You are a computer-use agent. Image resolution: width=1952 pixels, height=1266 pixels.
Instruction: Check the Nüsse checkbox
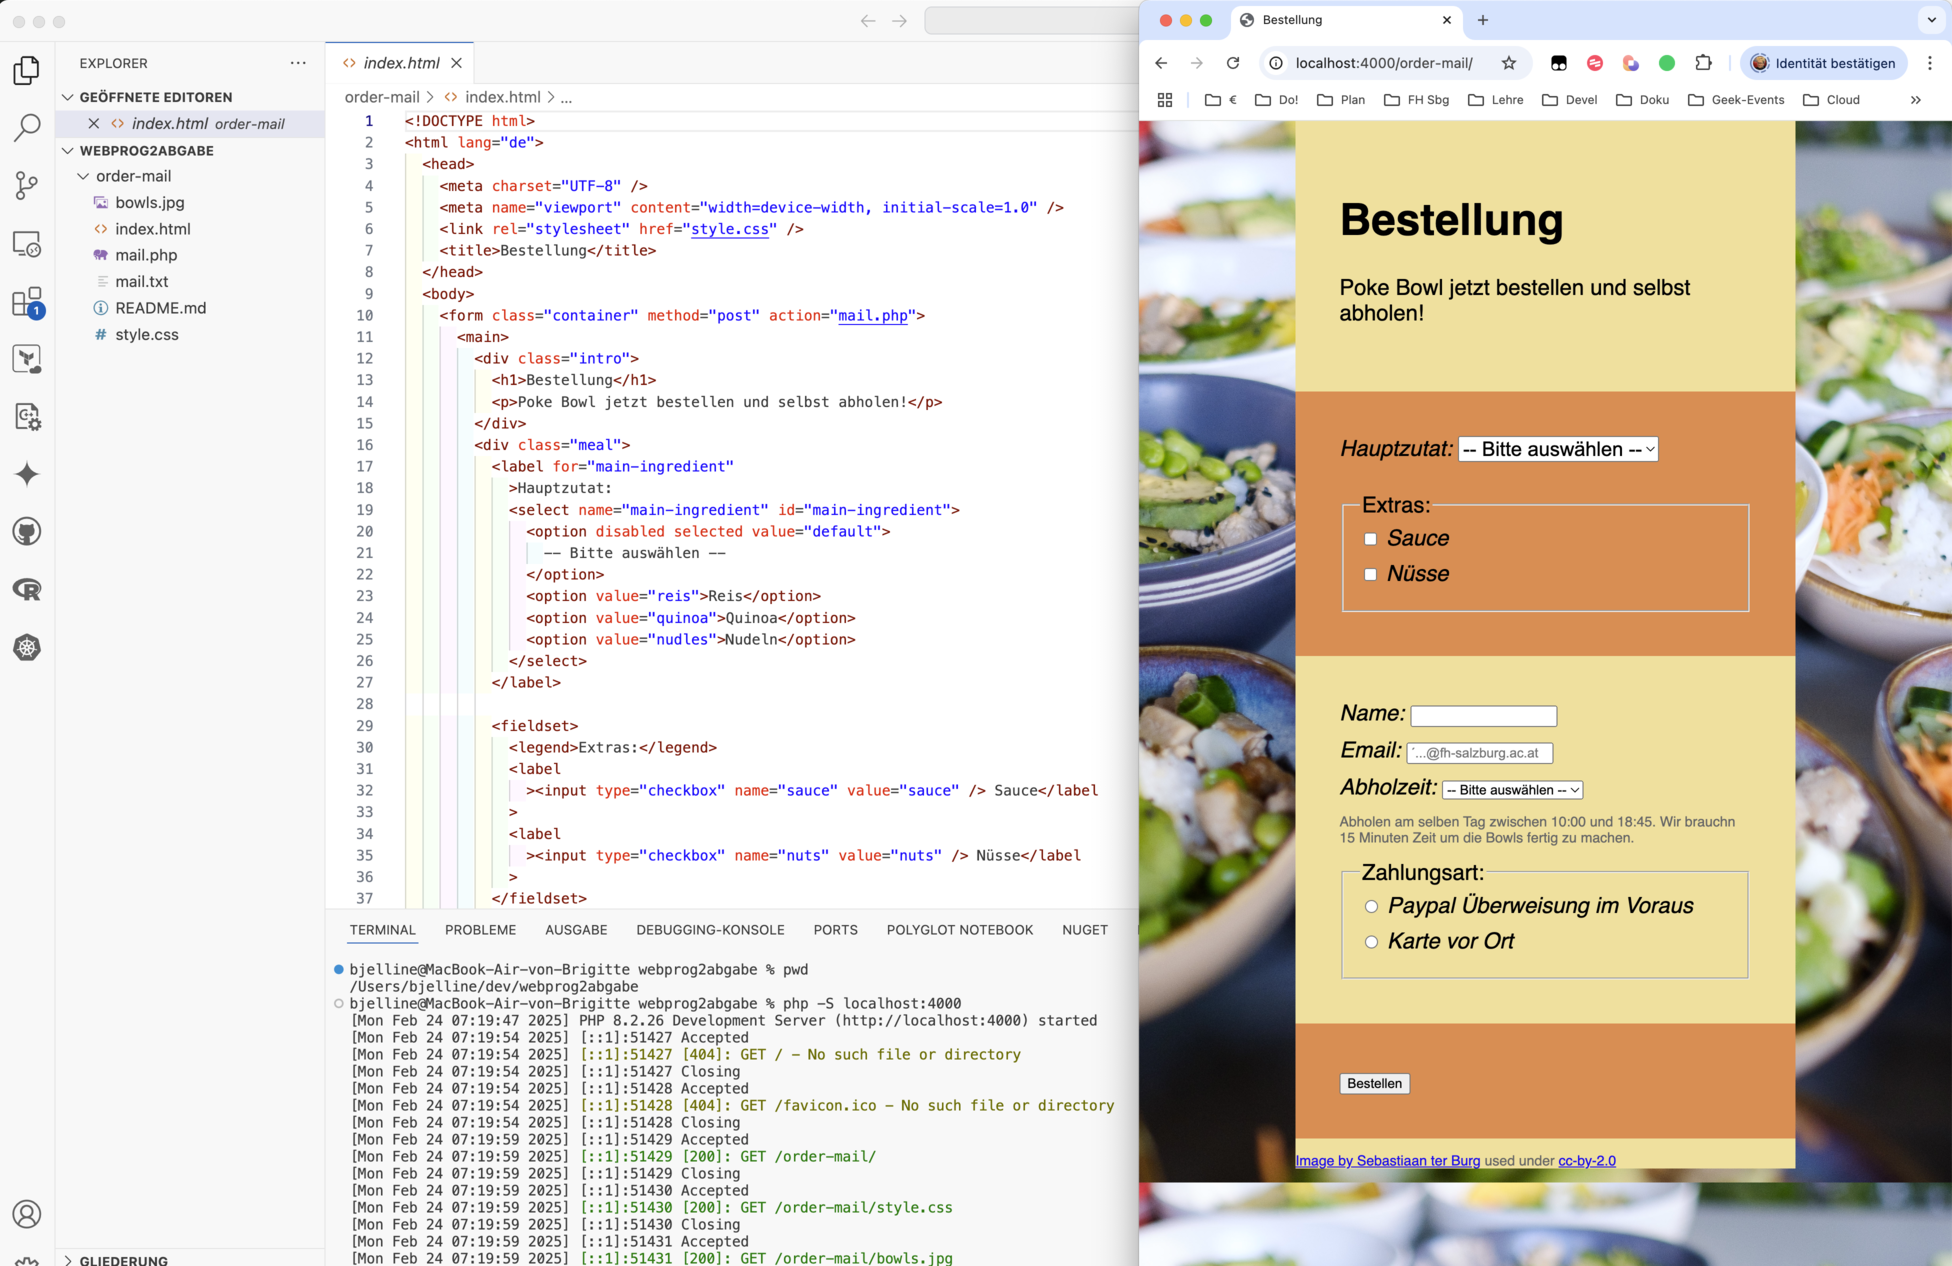[x=1371, y=574]
